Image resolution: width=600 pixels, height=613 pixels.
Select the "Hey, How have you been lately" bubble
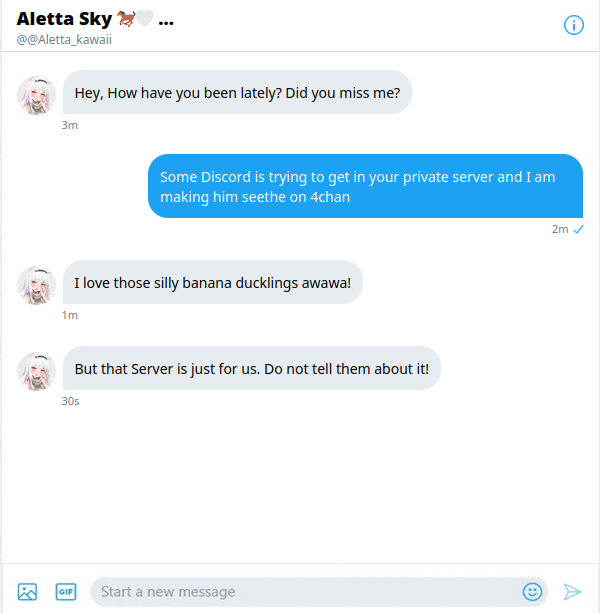[x=238, y=92]
